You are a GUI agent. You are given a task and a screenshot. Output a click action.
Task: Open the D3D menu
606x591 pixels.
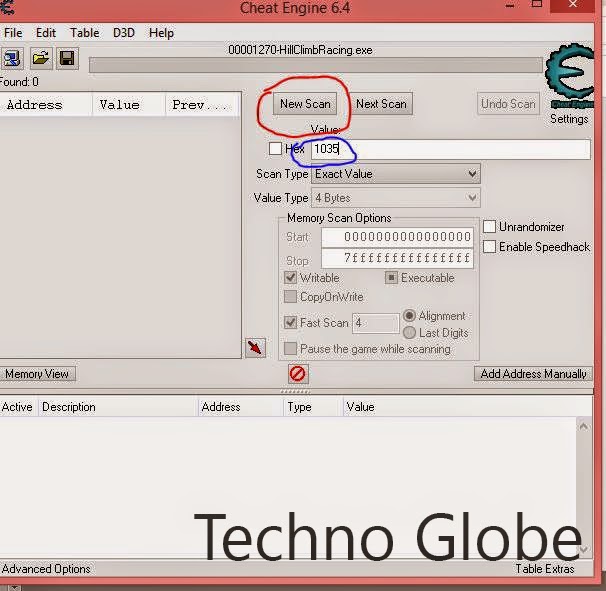(x=124, y=33)
